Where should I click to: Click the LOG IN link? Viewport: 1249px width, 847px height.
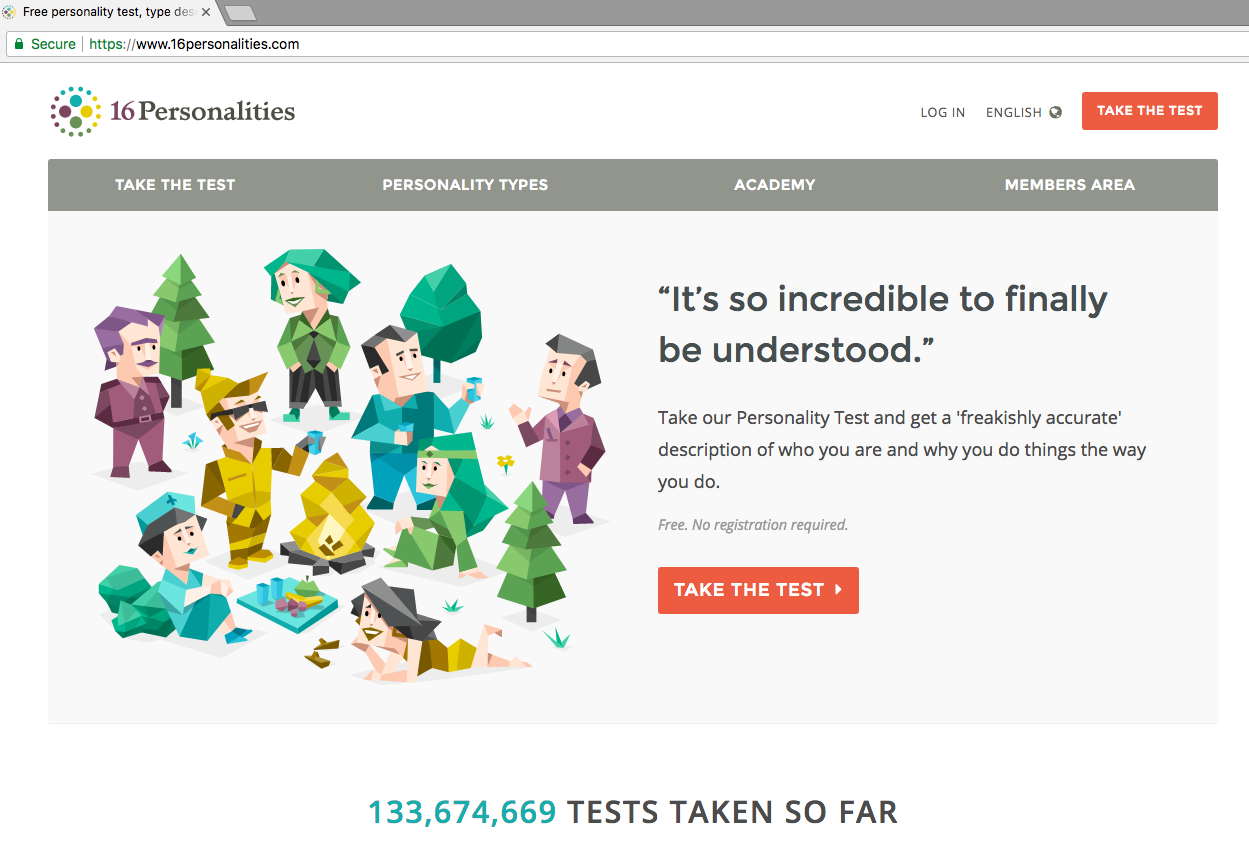(x=942, y=112)
